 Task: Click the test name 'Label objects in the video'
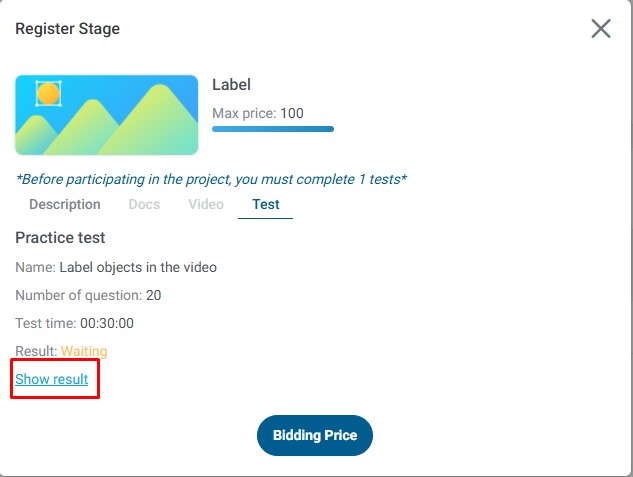(138, 267)
